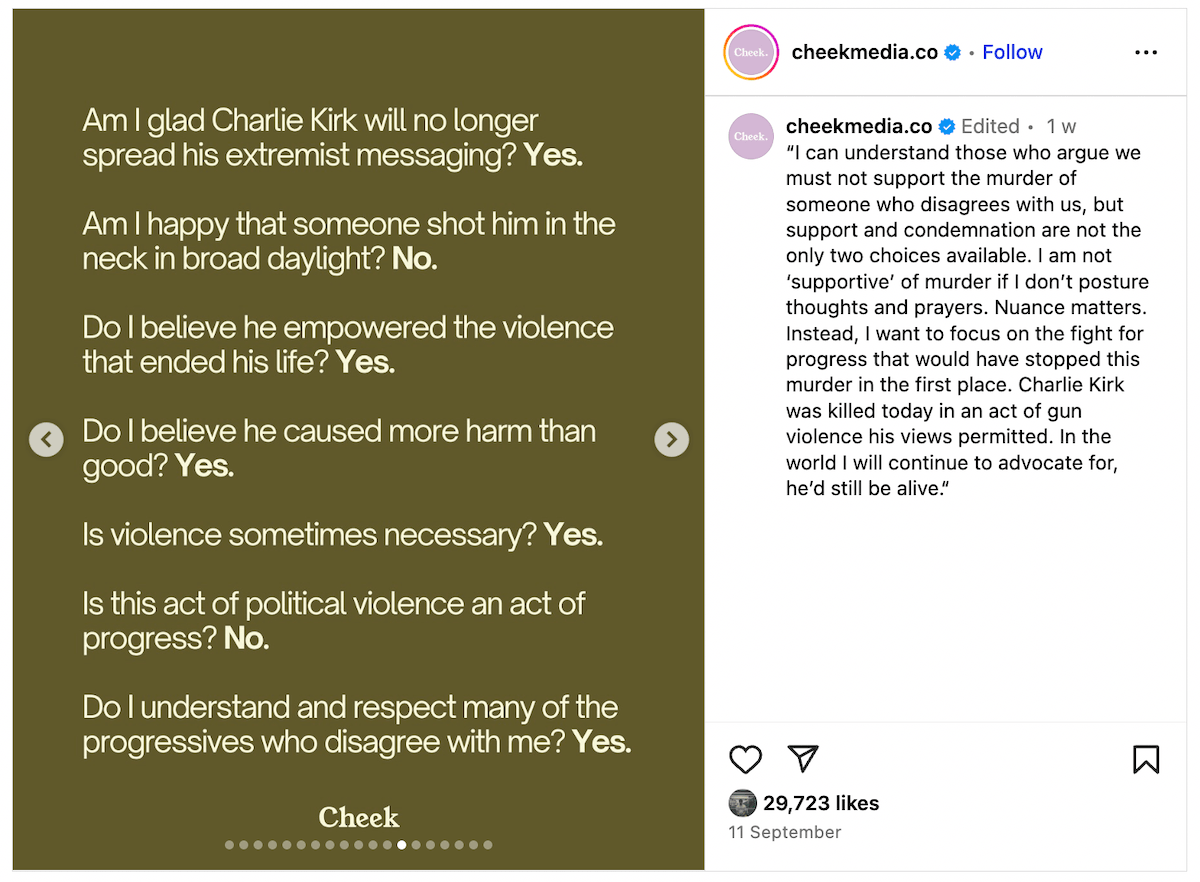Image resolution: width=1200 pixels, height=882 pixels.
Task: Follow the cheekmedia.co account
Action: 1012,52
